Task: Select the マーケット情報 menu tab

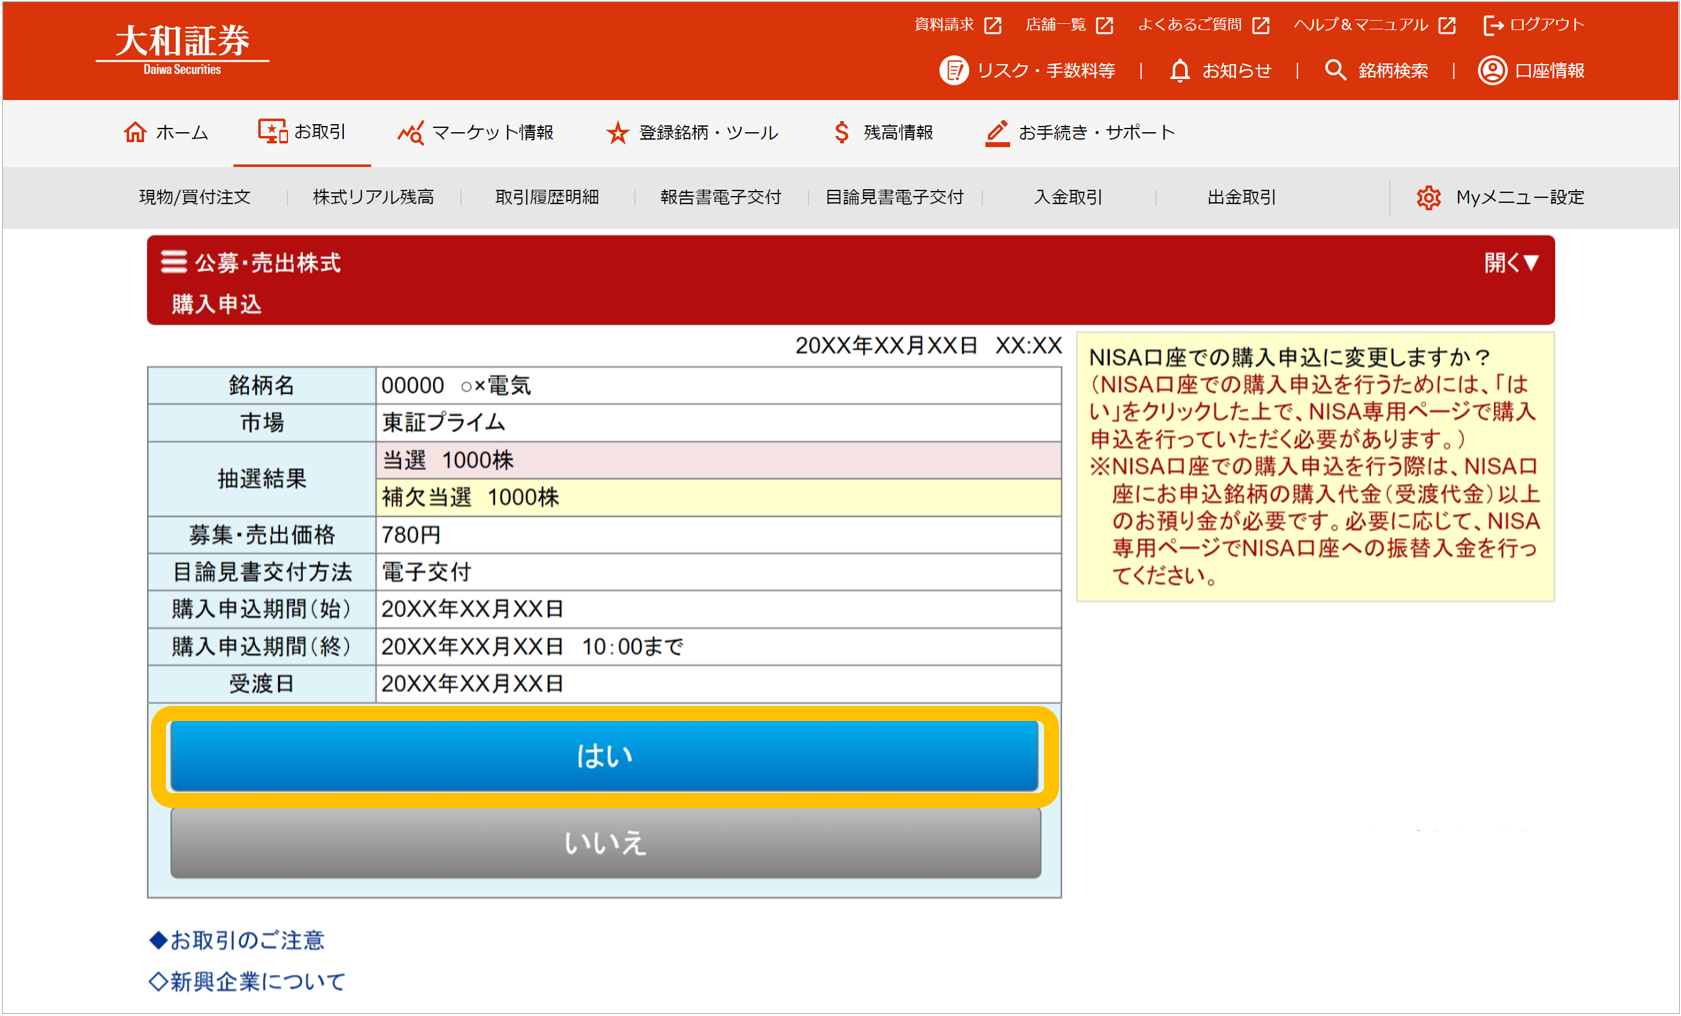Action: 476,132
